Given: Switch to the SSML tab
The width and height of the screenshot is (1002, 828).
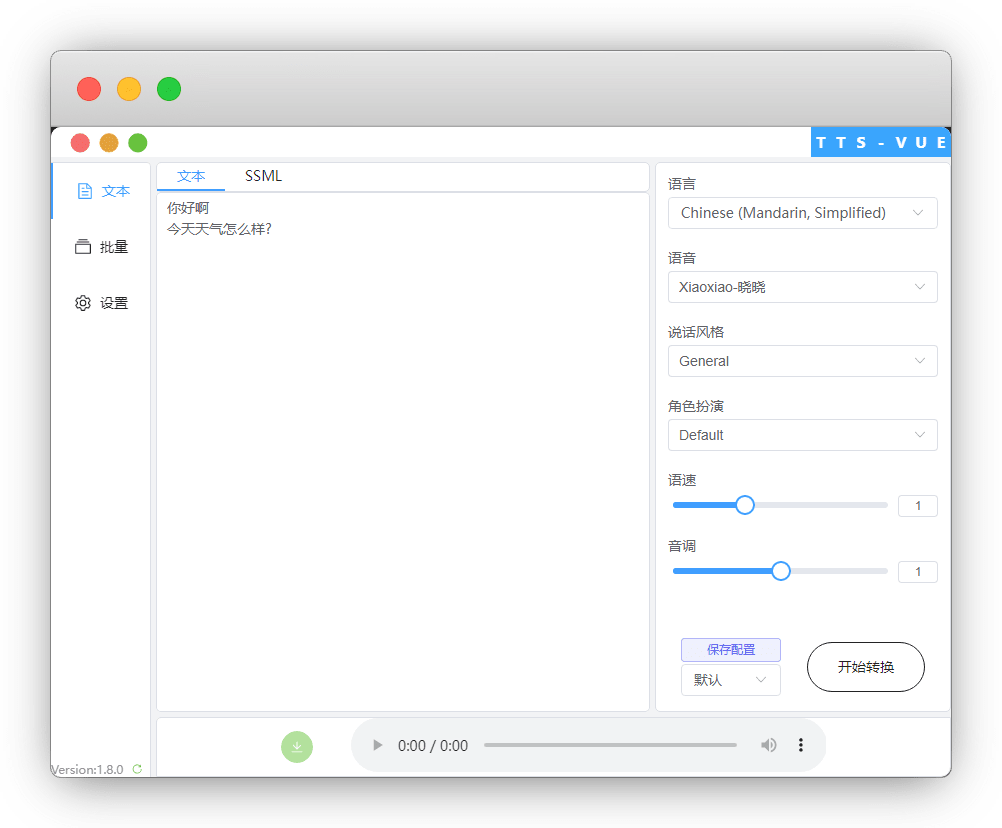Looking at the screenshot, I should 264,176.
